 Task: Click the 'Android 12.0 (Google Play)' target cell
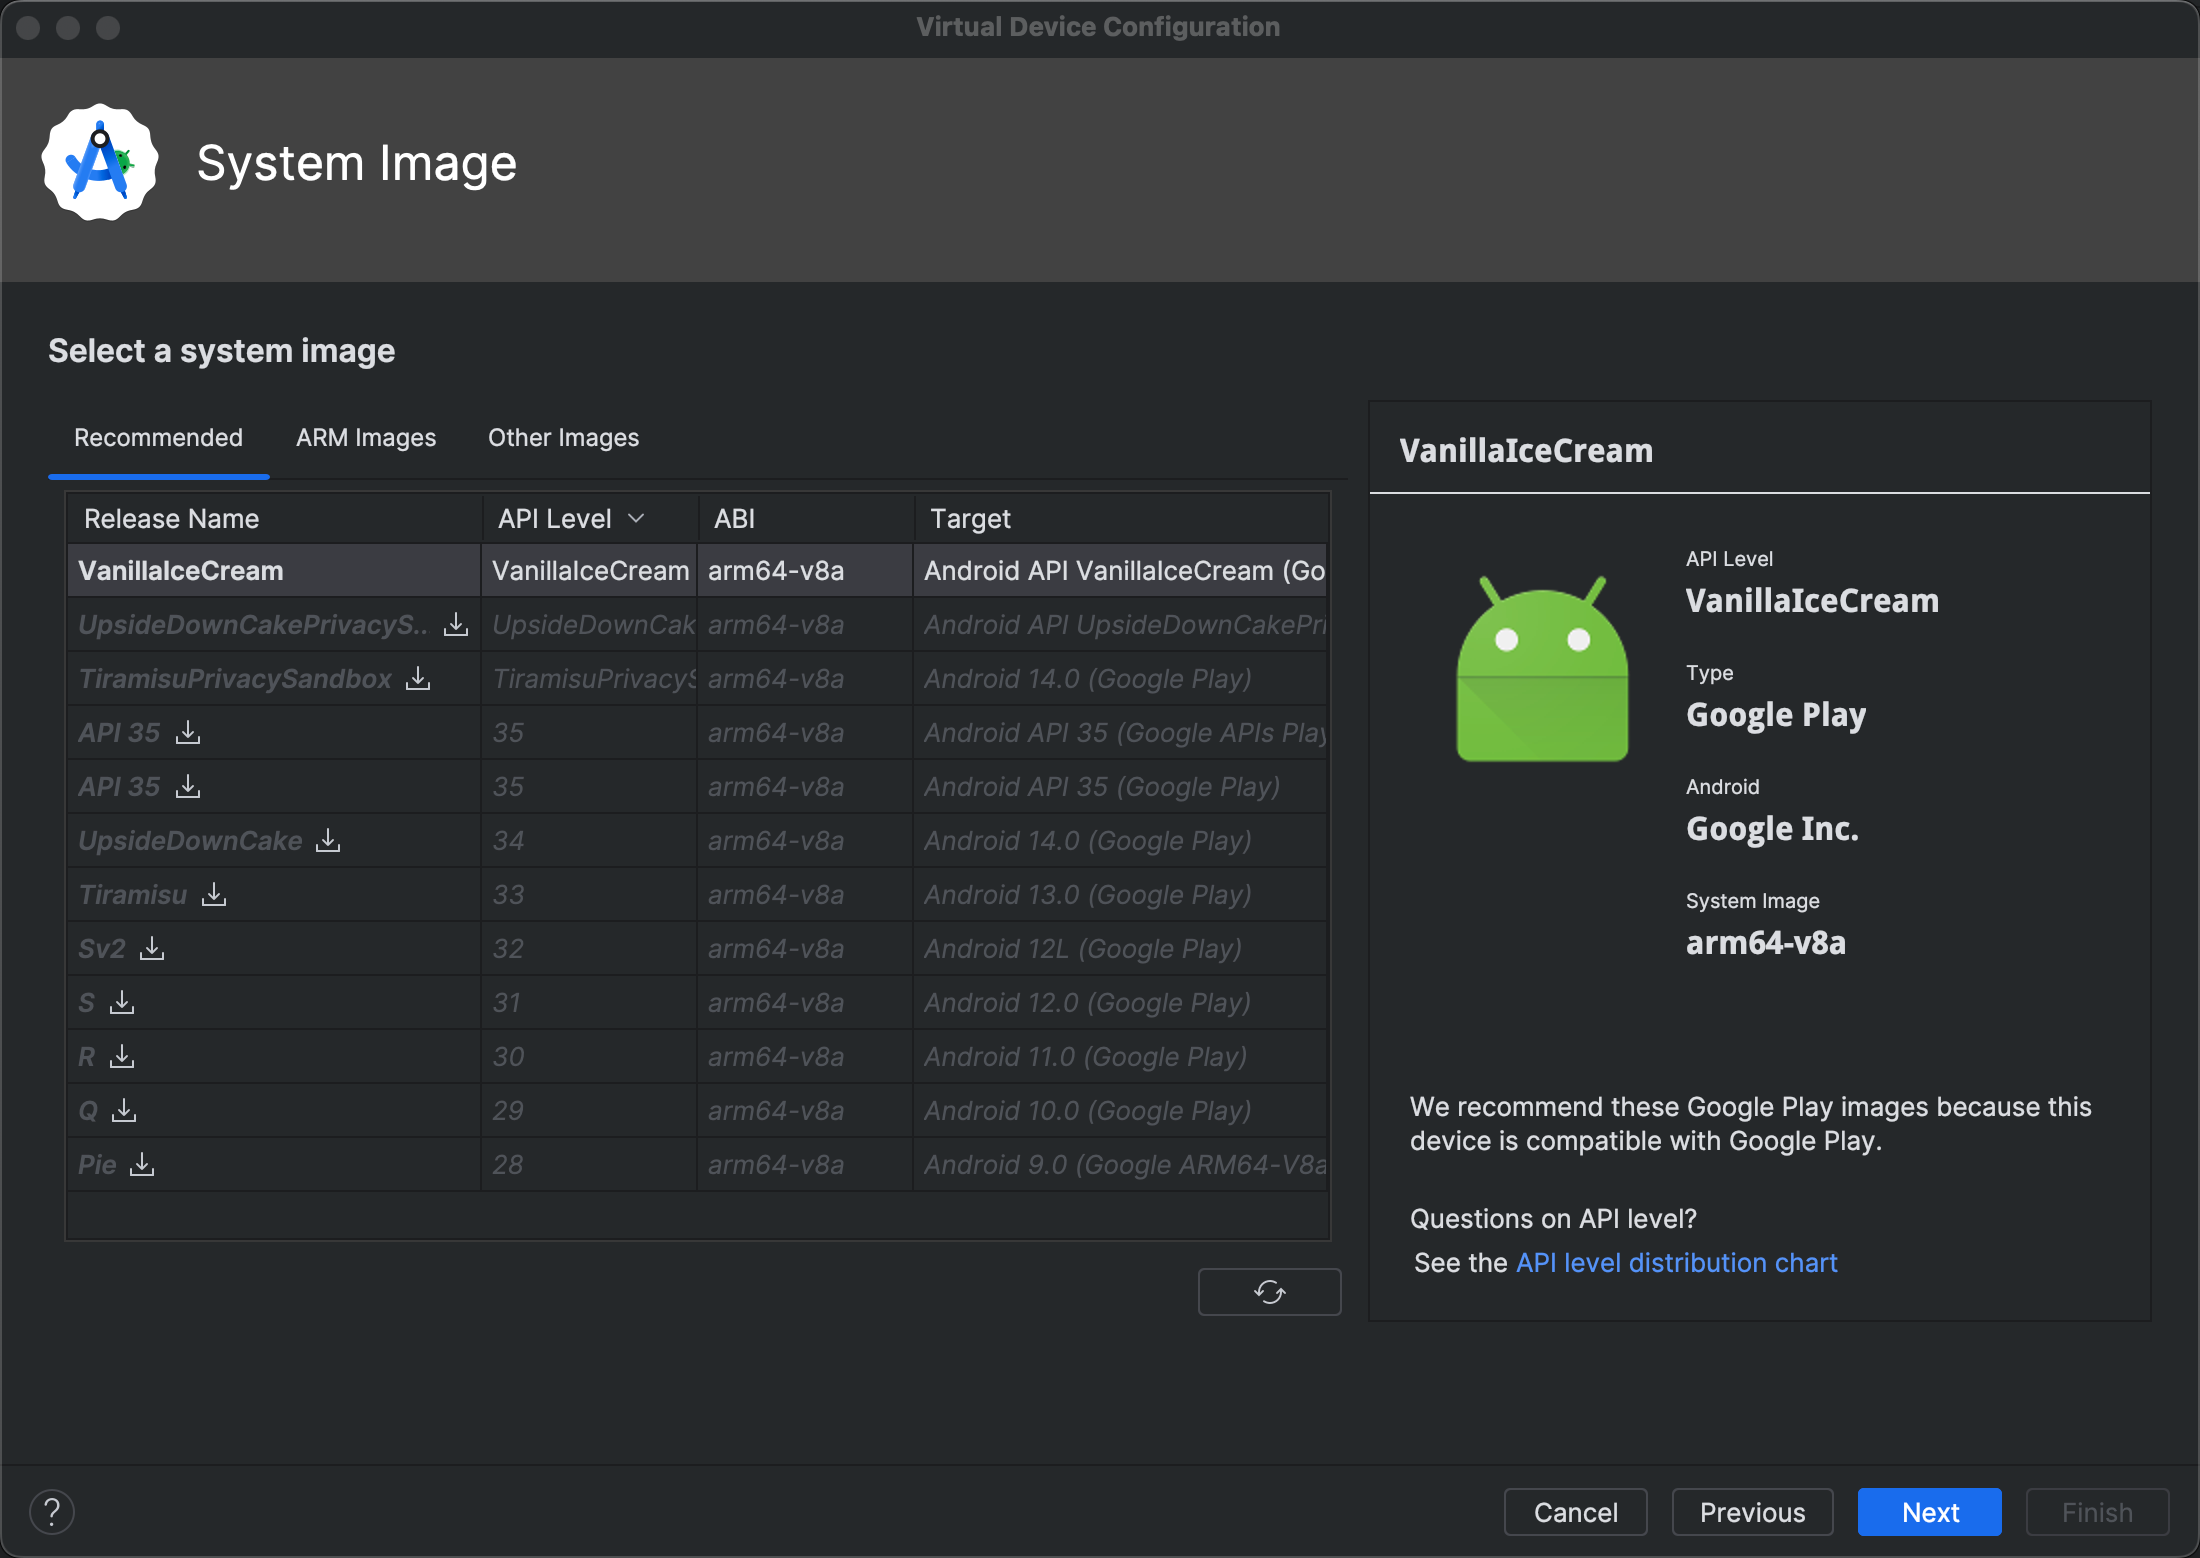(x=1120, y=1002)
